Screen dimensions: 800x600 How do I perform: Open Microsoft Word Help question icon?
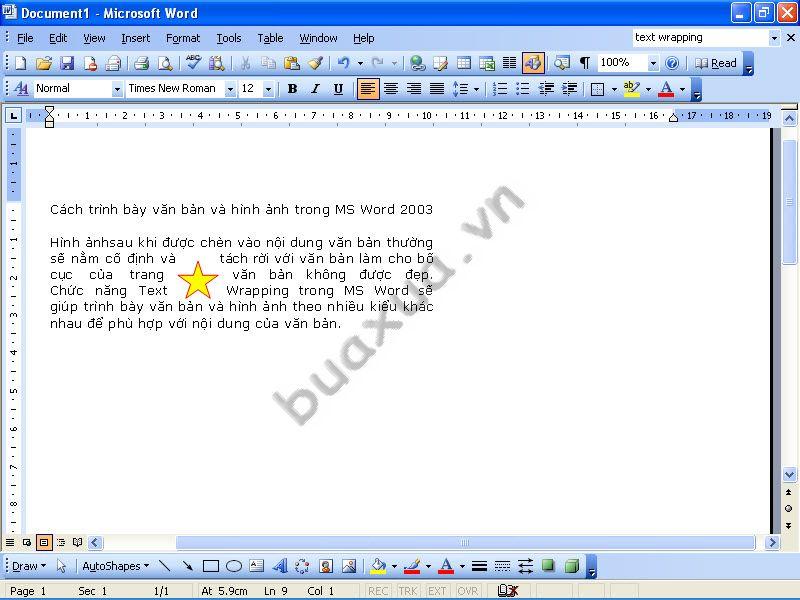click(x=672, y=63)
